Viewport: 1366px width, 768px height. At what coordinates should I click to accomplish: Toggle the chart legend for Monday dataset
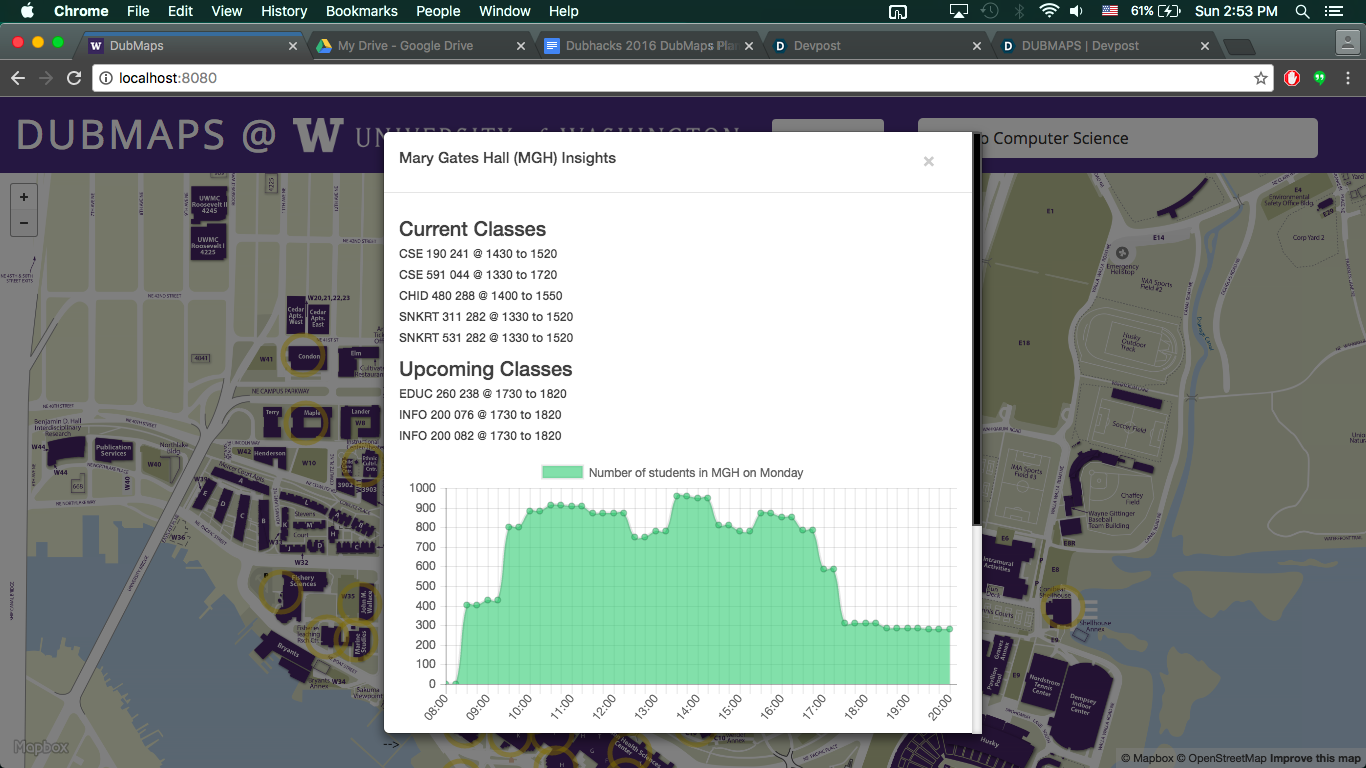[x=672, y=473]
